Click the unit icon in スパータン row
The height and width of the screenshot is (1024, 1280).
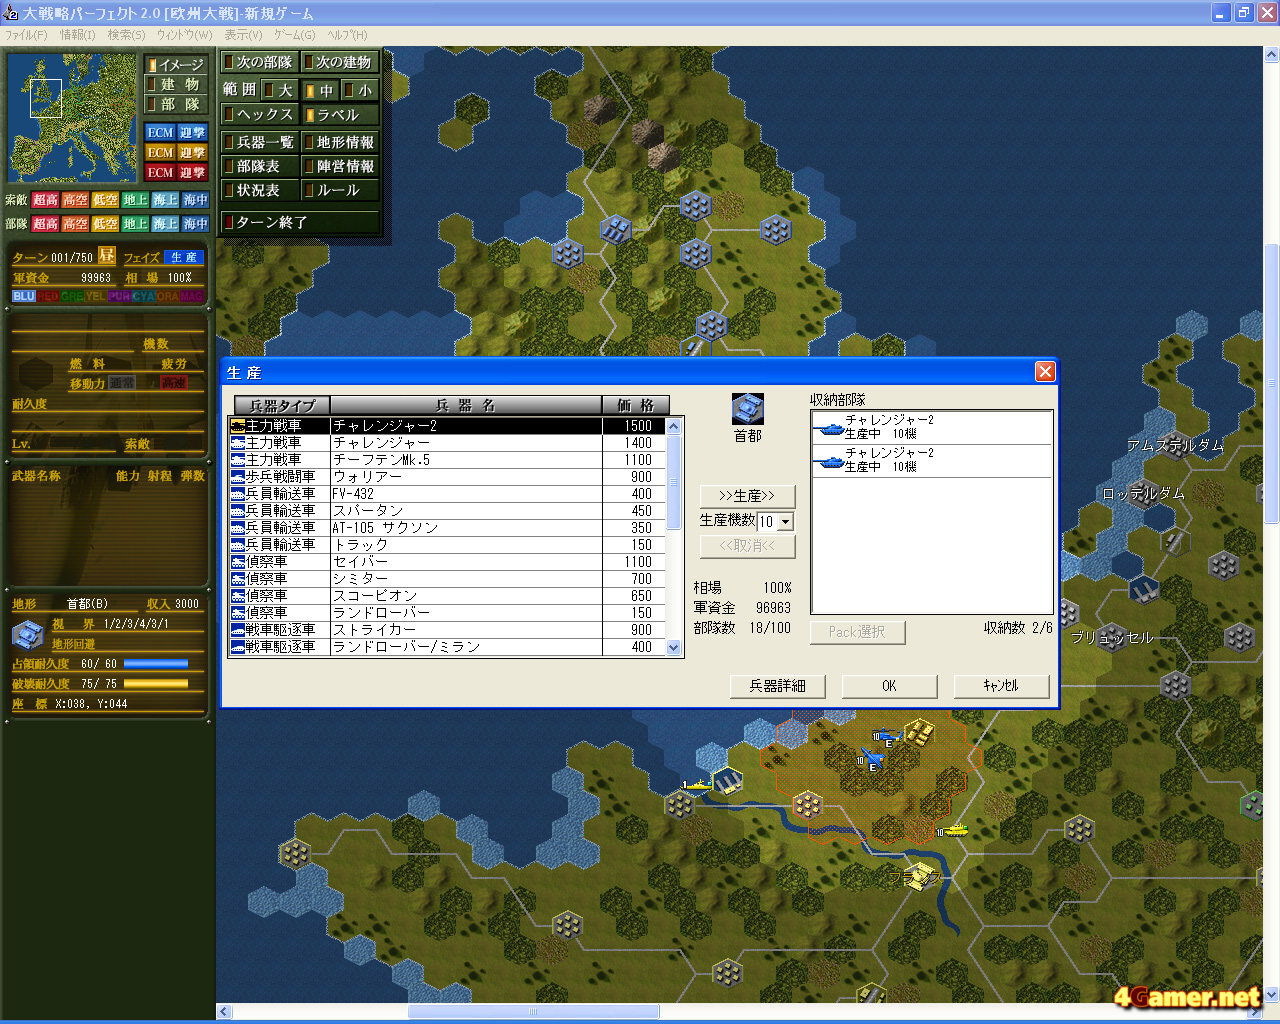(238, 511)
